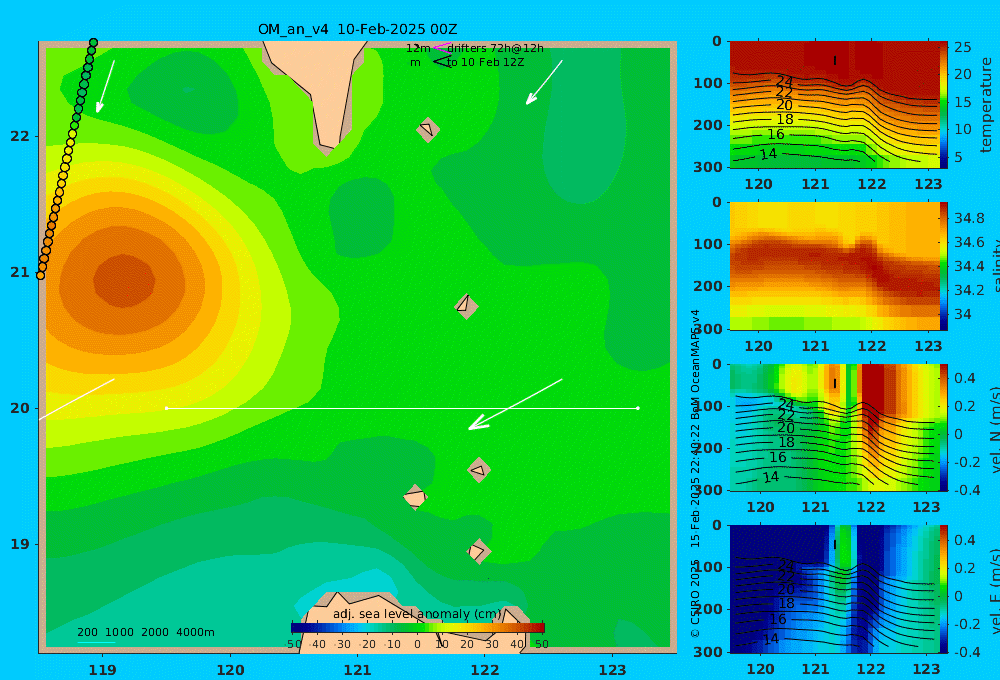This screenshot has width=1000, height=680.
Task: Click the magenta drifter arrow in the legend
Action: [x=441, y=47]
